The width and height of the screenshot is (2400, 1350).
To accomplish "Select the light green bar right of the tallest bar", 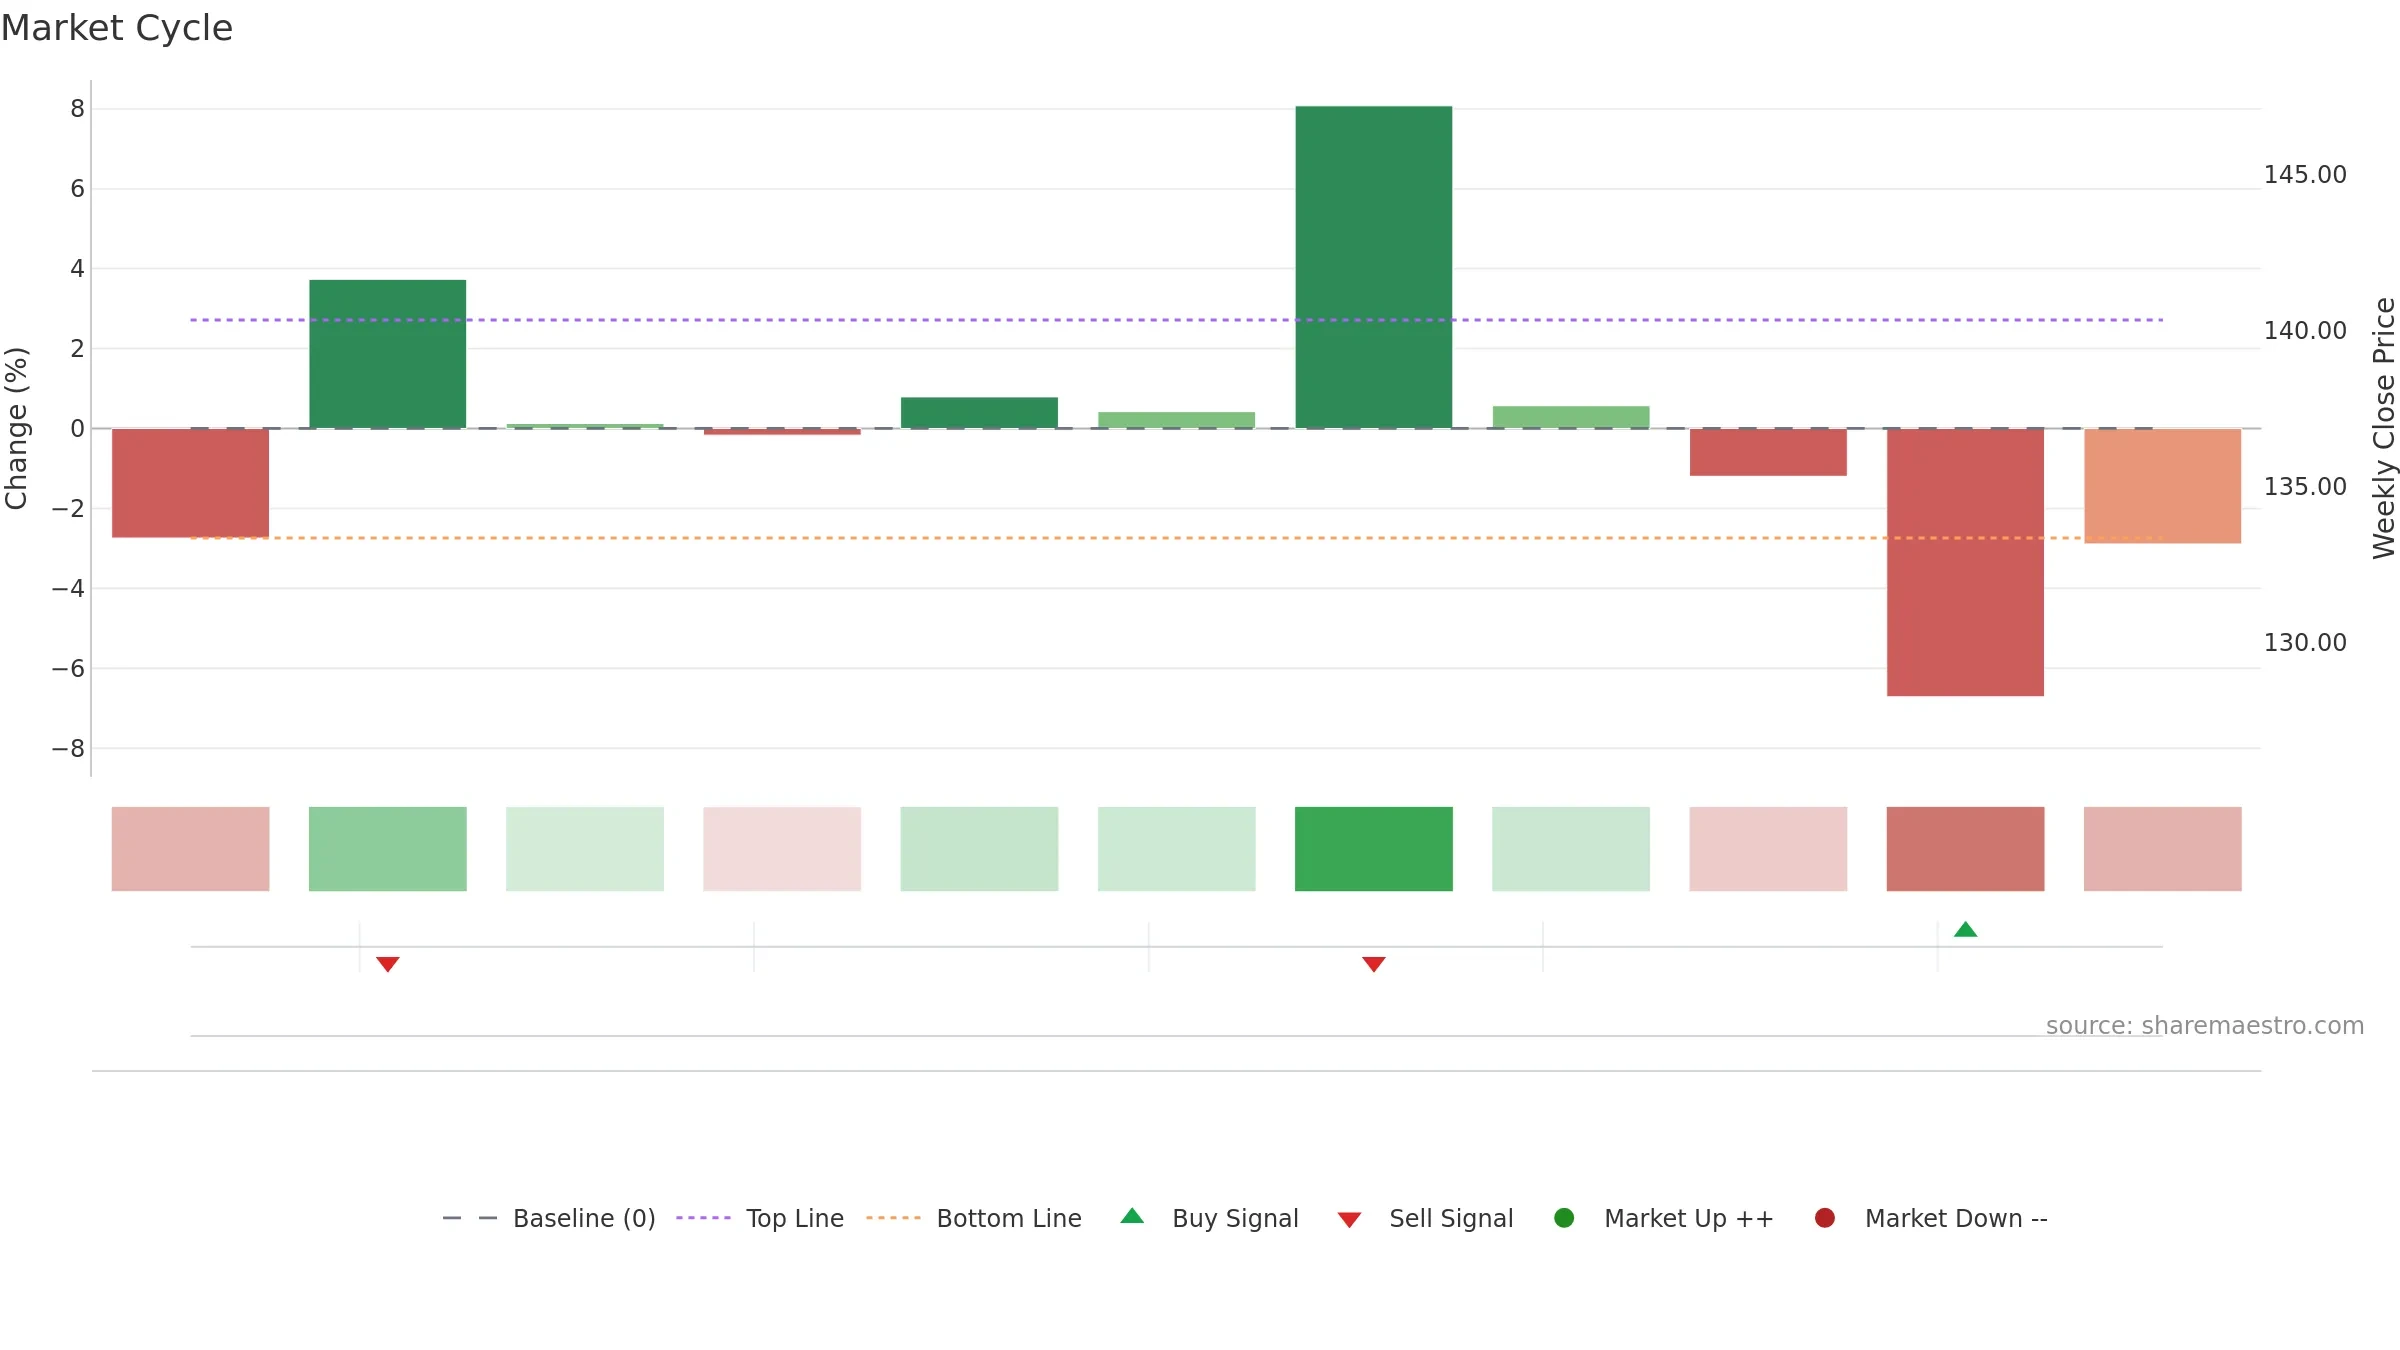I will tap(1571, 417).
